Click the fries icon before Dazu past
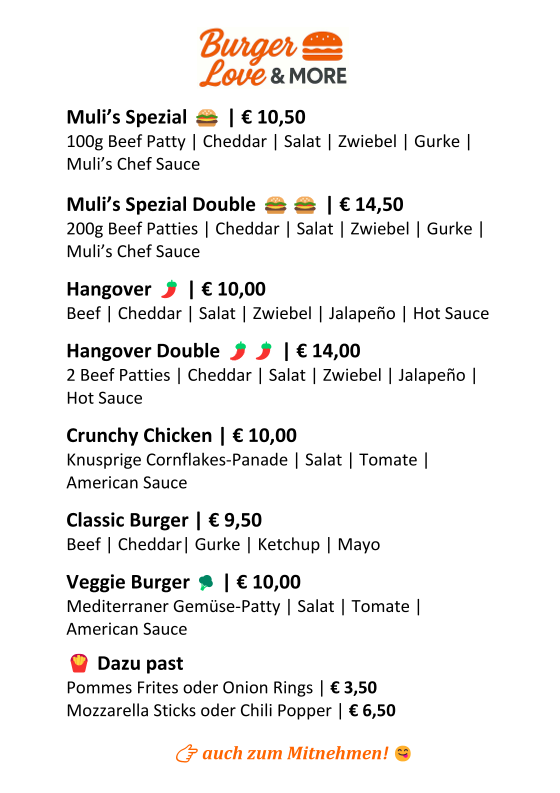This screenshot has height=793, width=560. [79, 663]
